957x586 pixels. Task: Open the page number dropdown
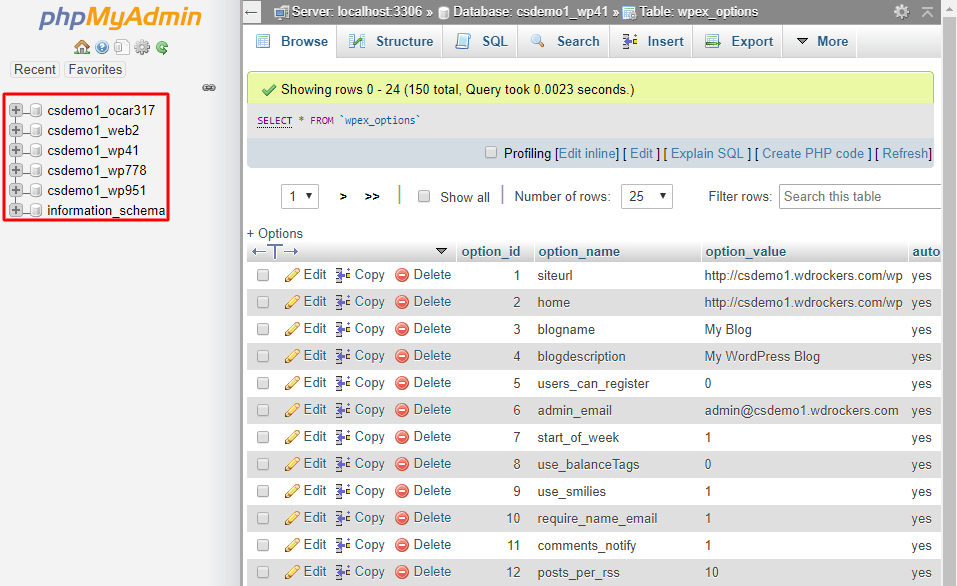click(300, 196)
